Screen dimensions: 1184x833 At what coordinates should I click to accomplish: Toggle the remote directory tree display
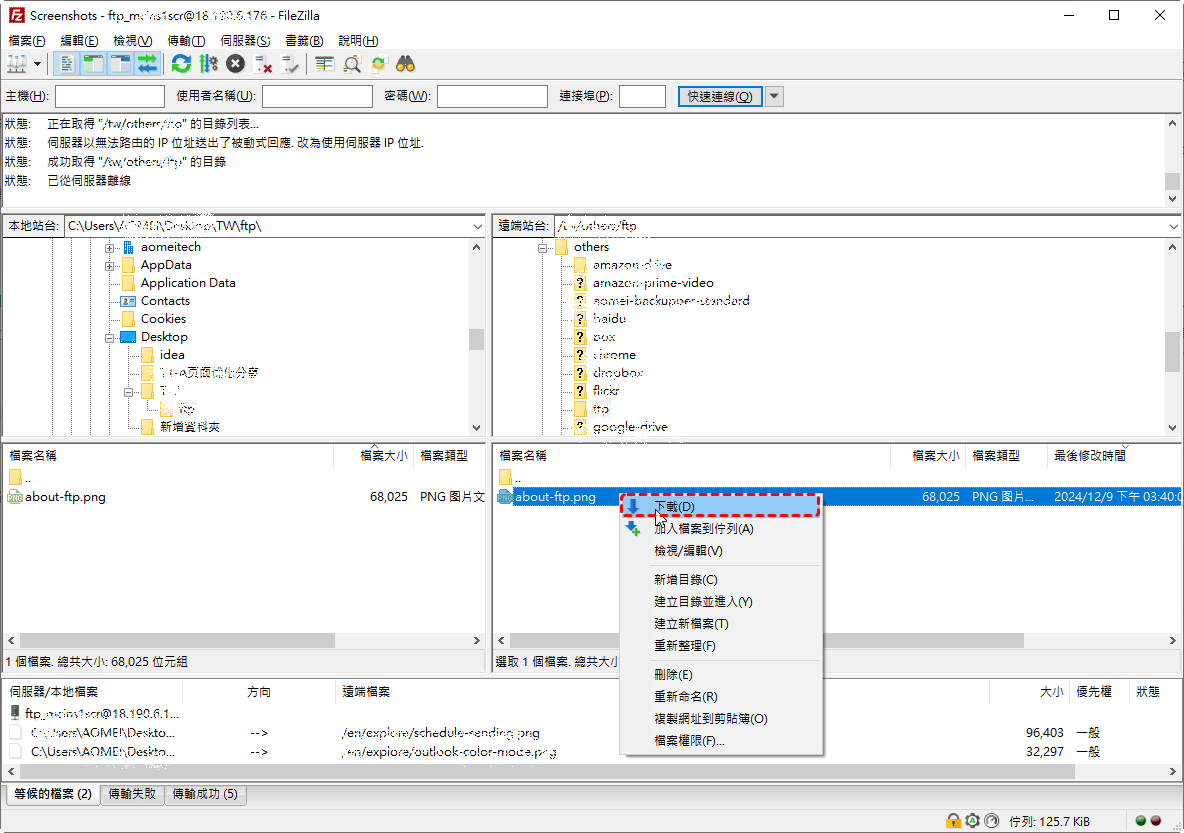point(120,64)
